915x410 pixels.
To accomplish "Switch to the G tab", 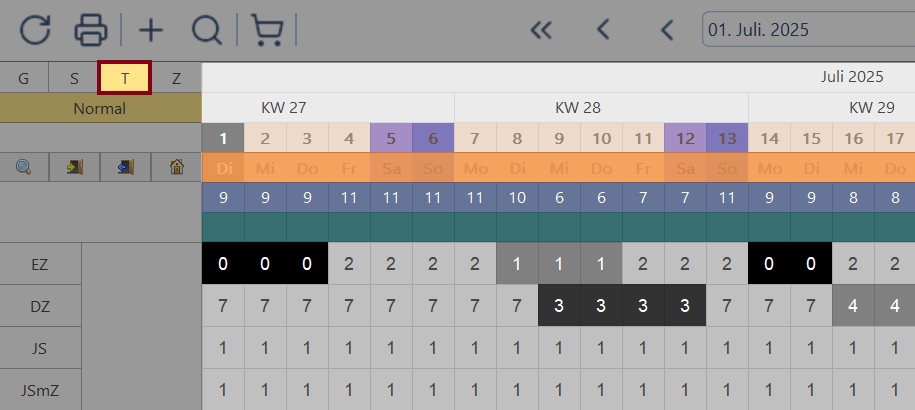I will click(24, 78).
